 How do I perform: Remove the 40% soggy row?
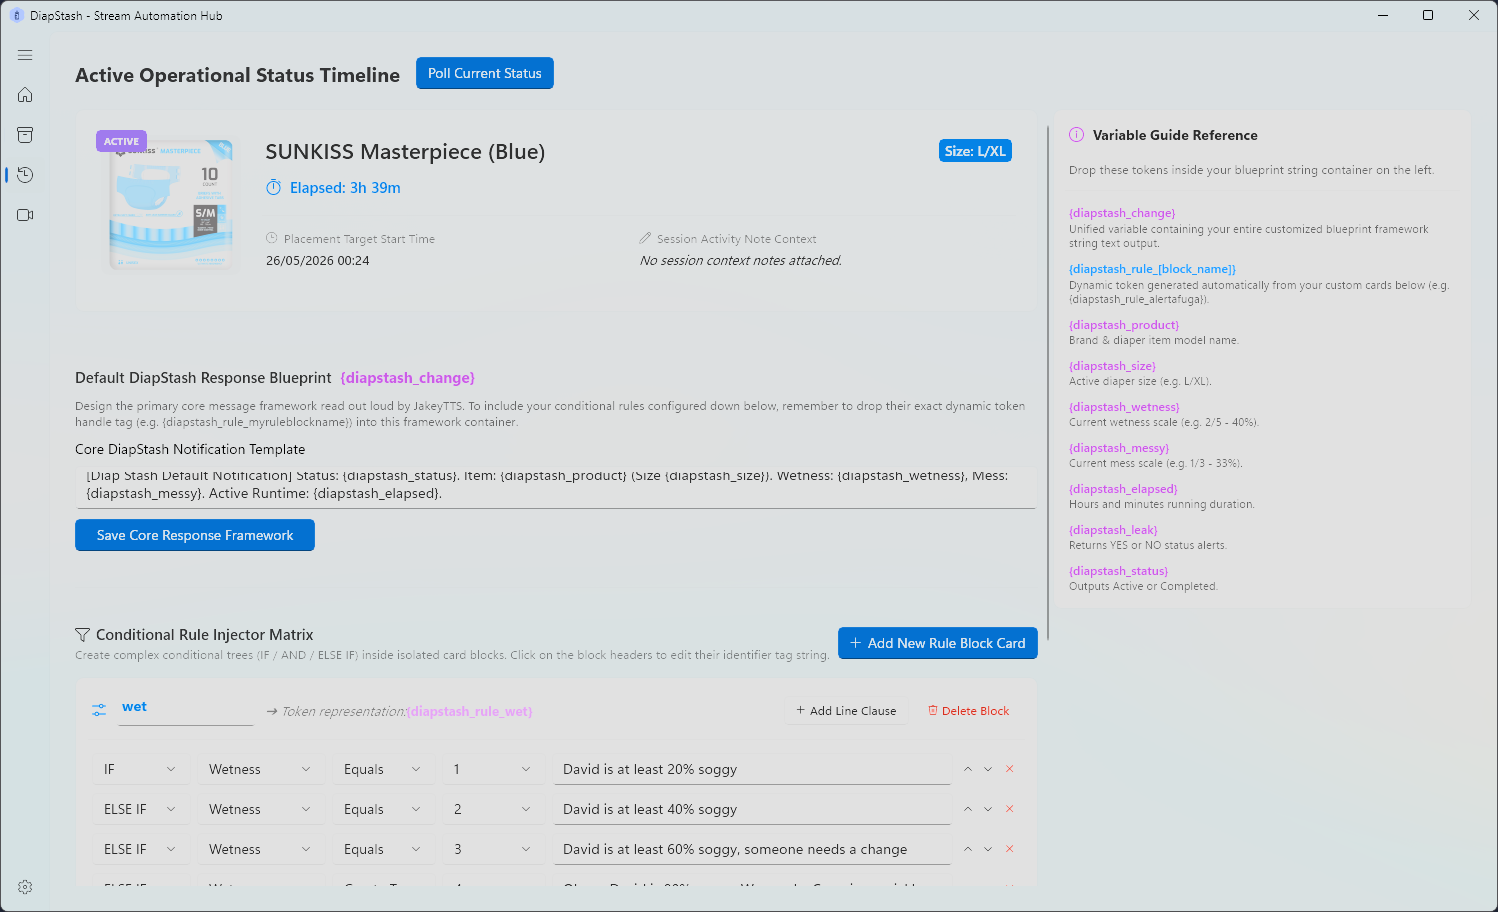point(1009,809)
